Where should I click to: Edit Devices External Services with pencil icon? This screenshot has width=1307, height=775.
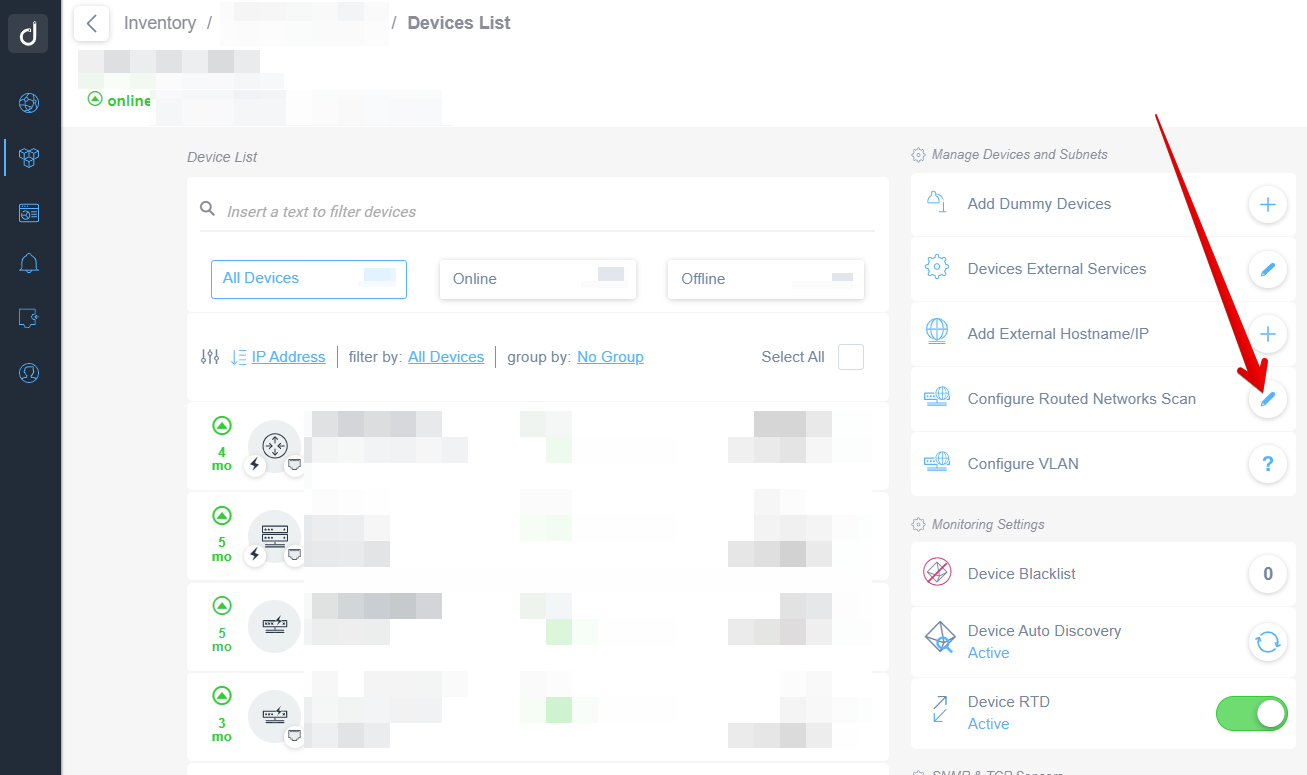(1267, 269)
